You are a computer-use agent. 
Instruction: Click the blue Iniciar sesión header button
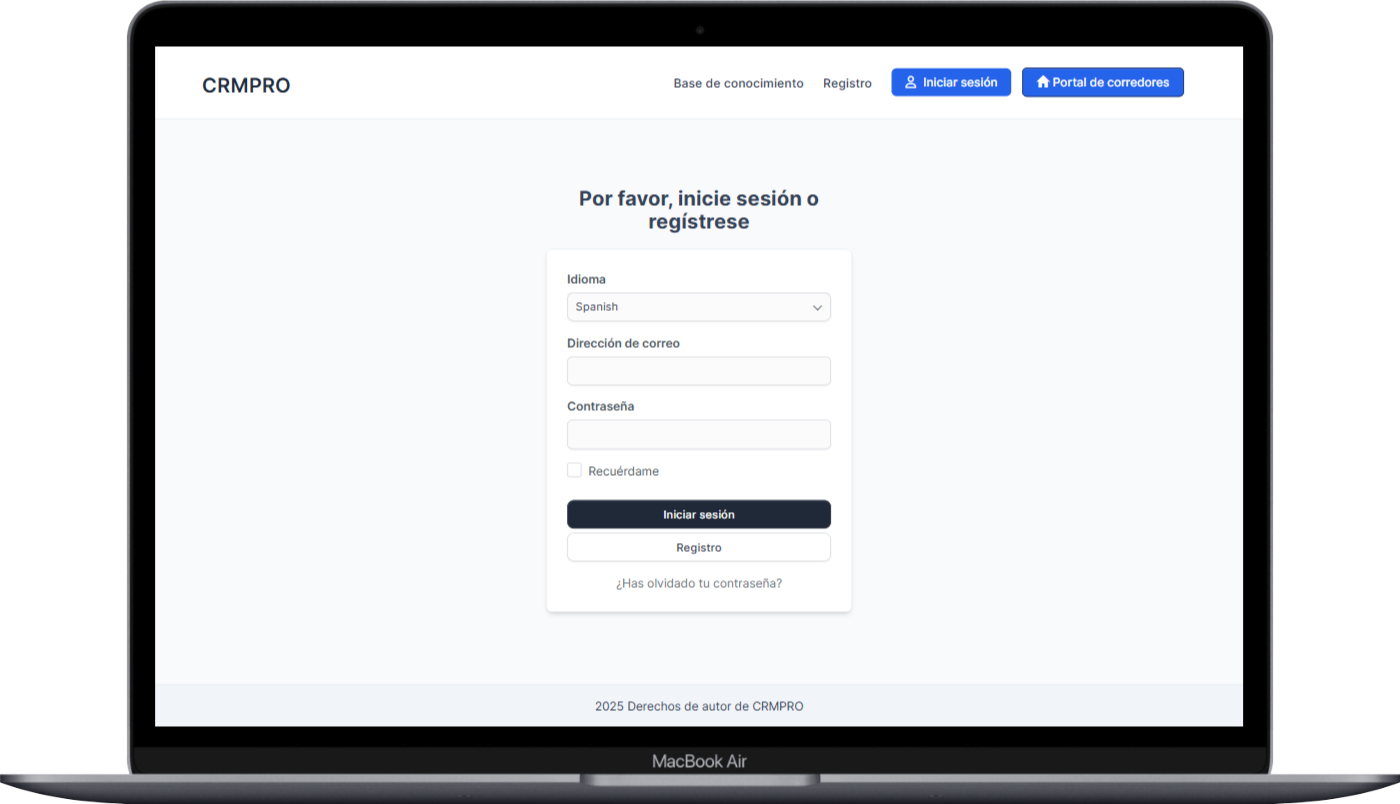click(951, 82)
